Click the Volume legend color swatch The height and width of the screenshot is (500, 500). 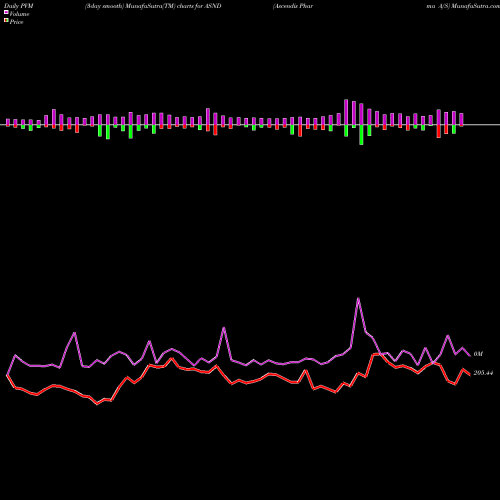6,12
